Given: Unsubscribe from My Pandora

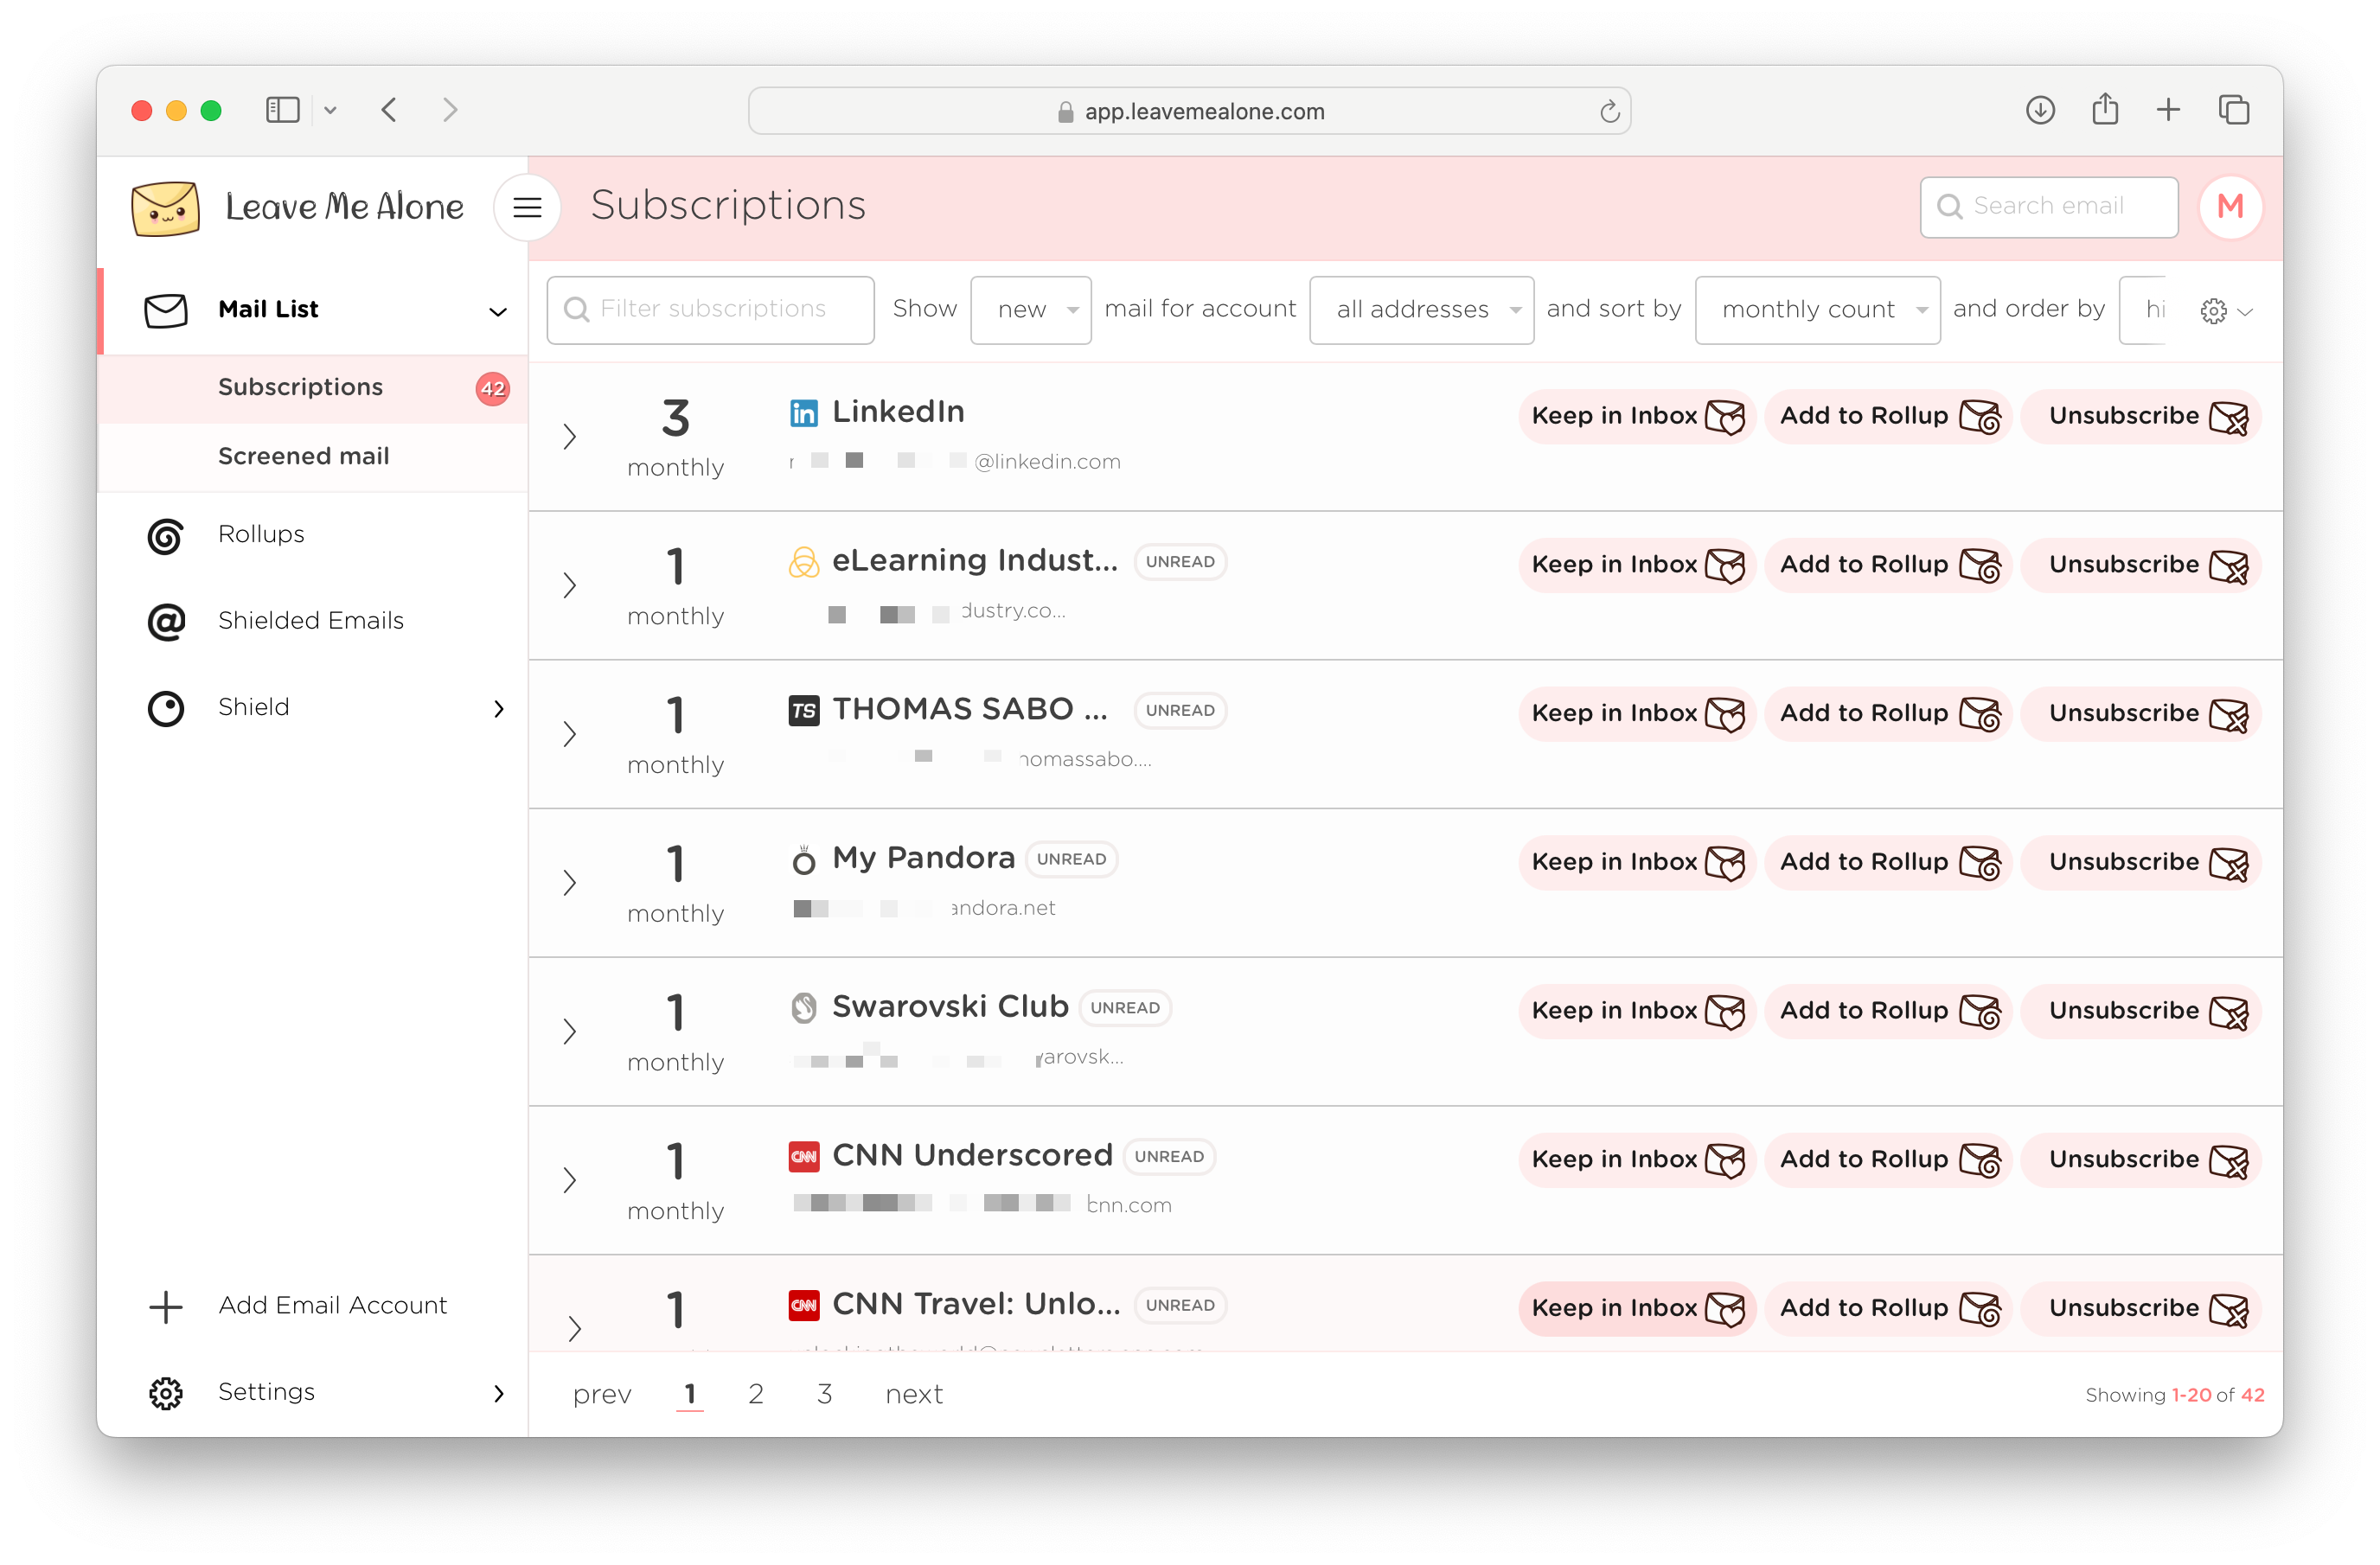Looking at the screenshot, I should point(2140,862).
